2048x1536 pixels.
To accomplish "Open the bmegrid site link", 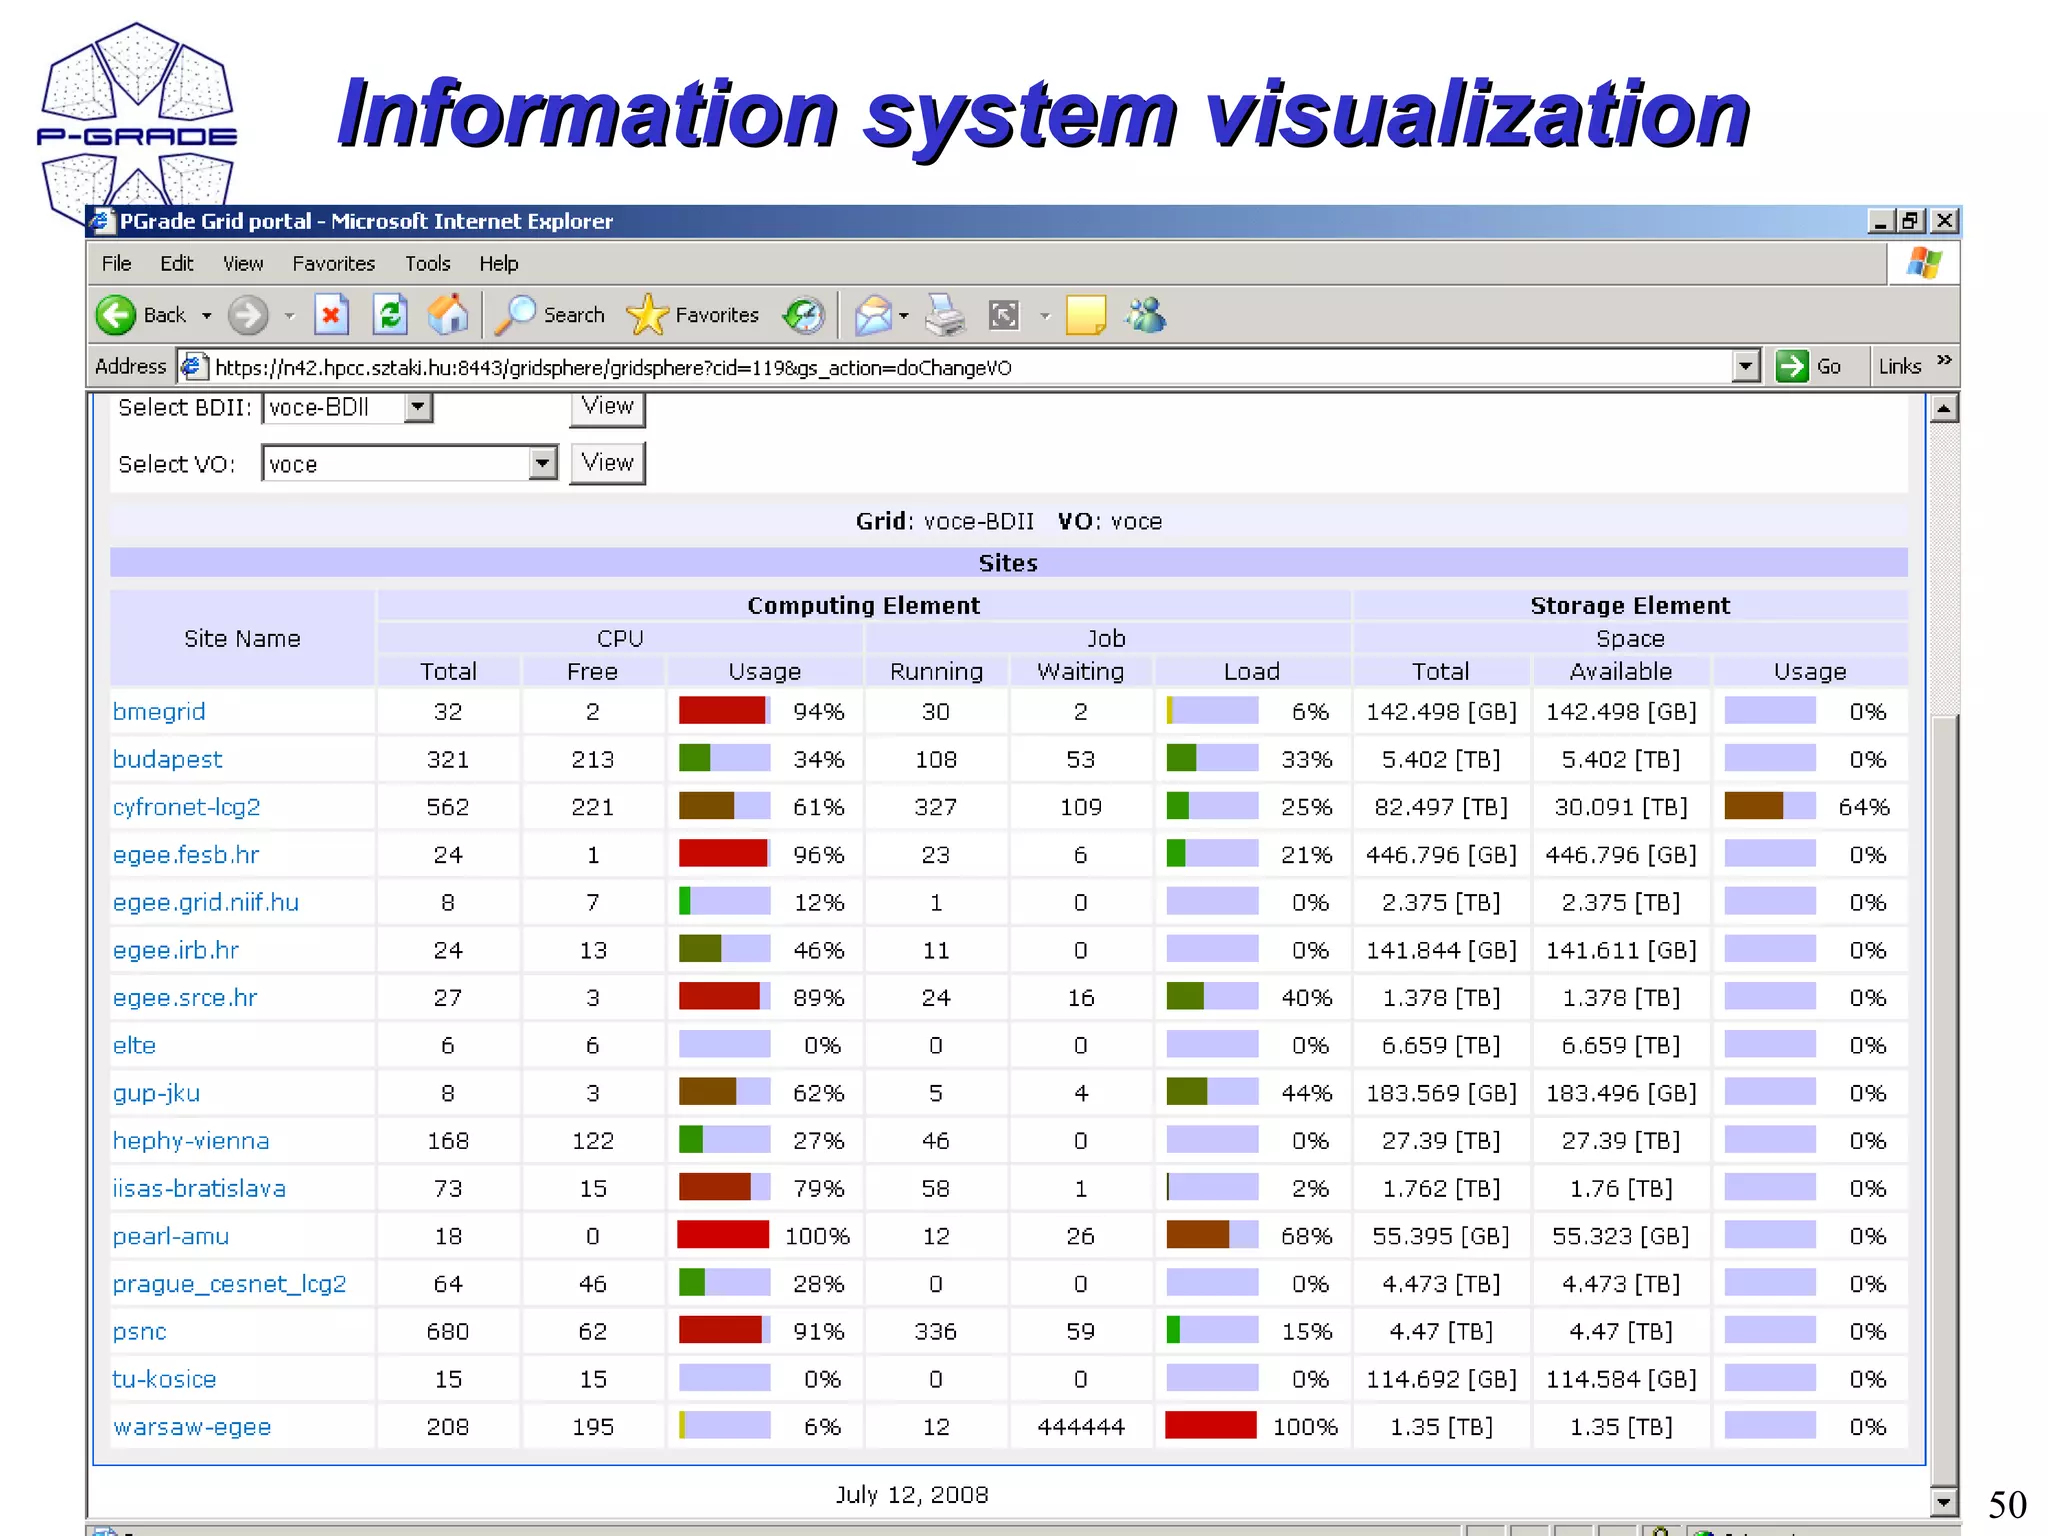I will [159, 711].
